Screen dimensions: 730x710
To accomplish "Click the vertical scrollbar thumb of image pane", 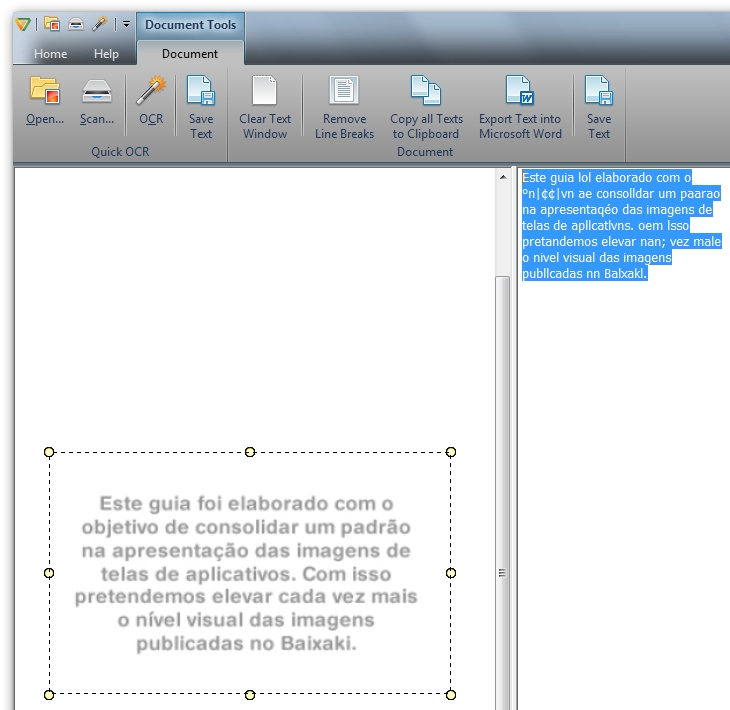I will click(x=503, y=493).
